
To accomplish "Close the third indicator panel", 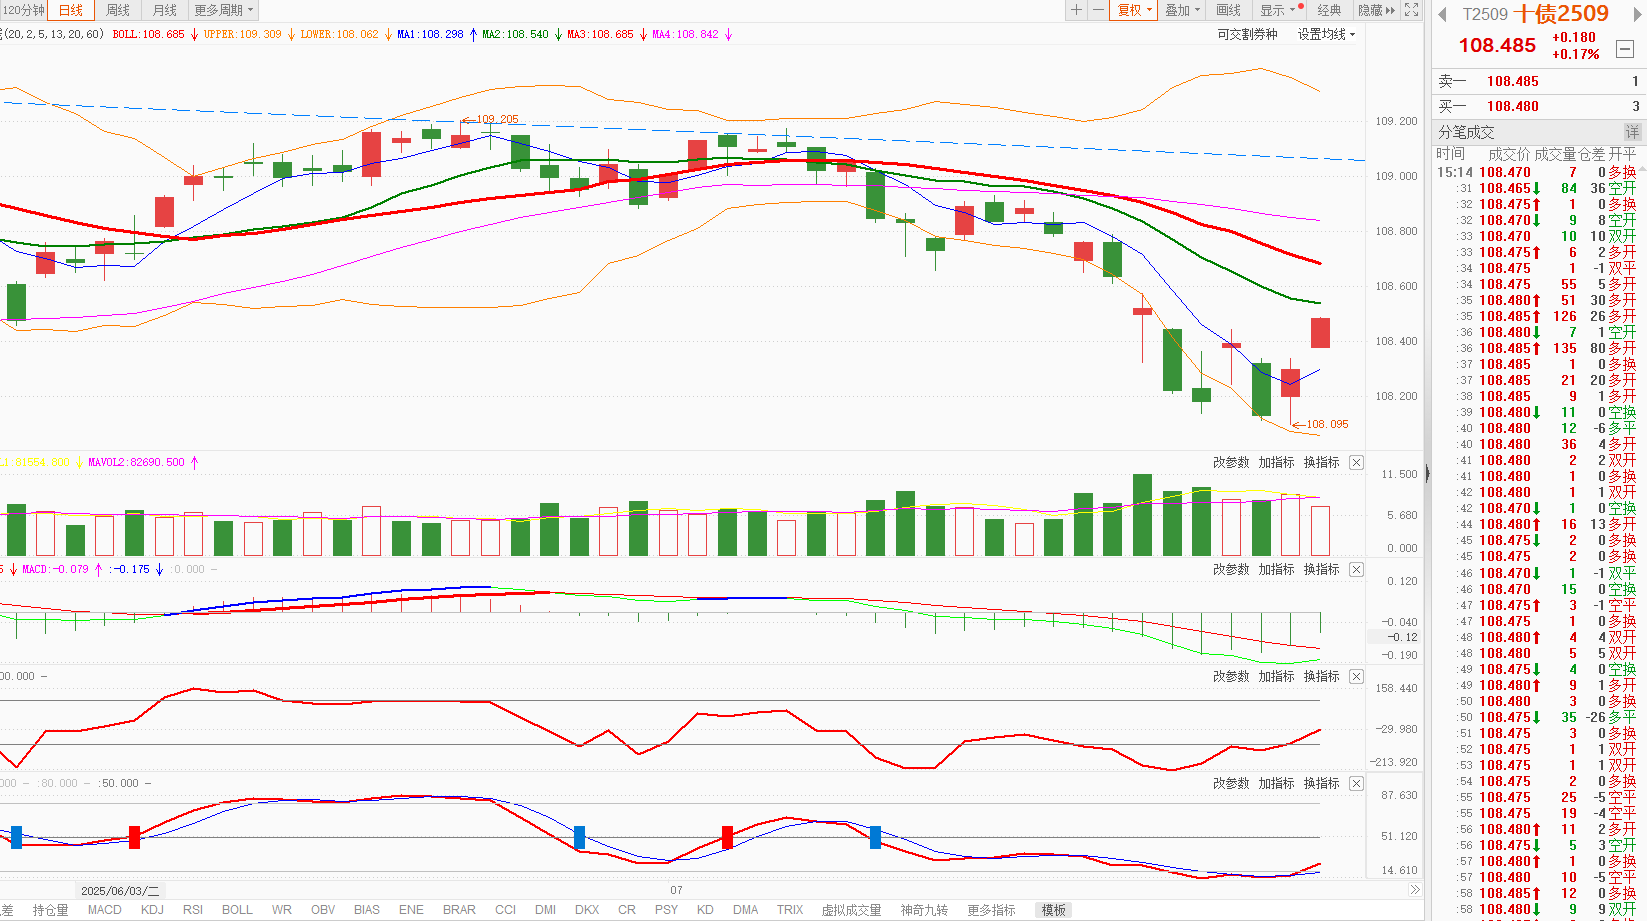I will click(x=1356, y=676).
